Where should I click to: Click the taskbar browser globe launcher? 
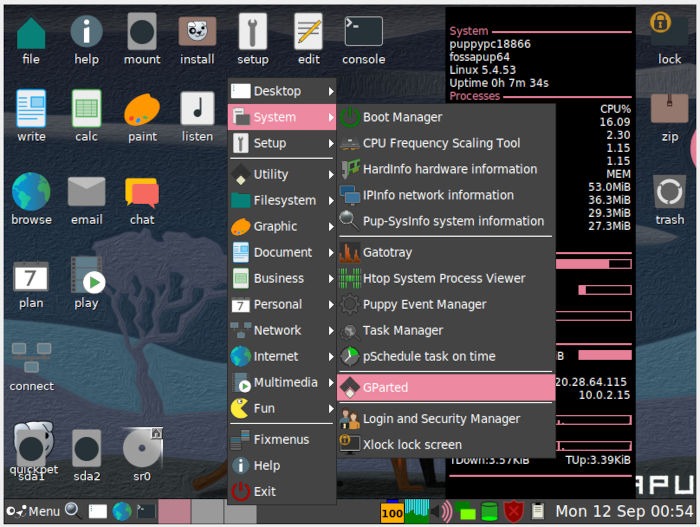pyautogui.click(x=121, y=512)
